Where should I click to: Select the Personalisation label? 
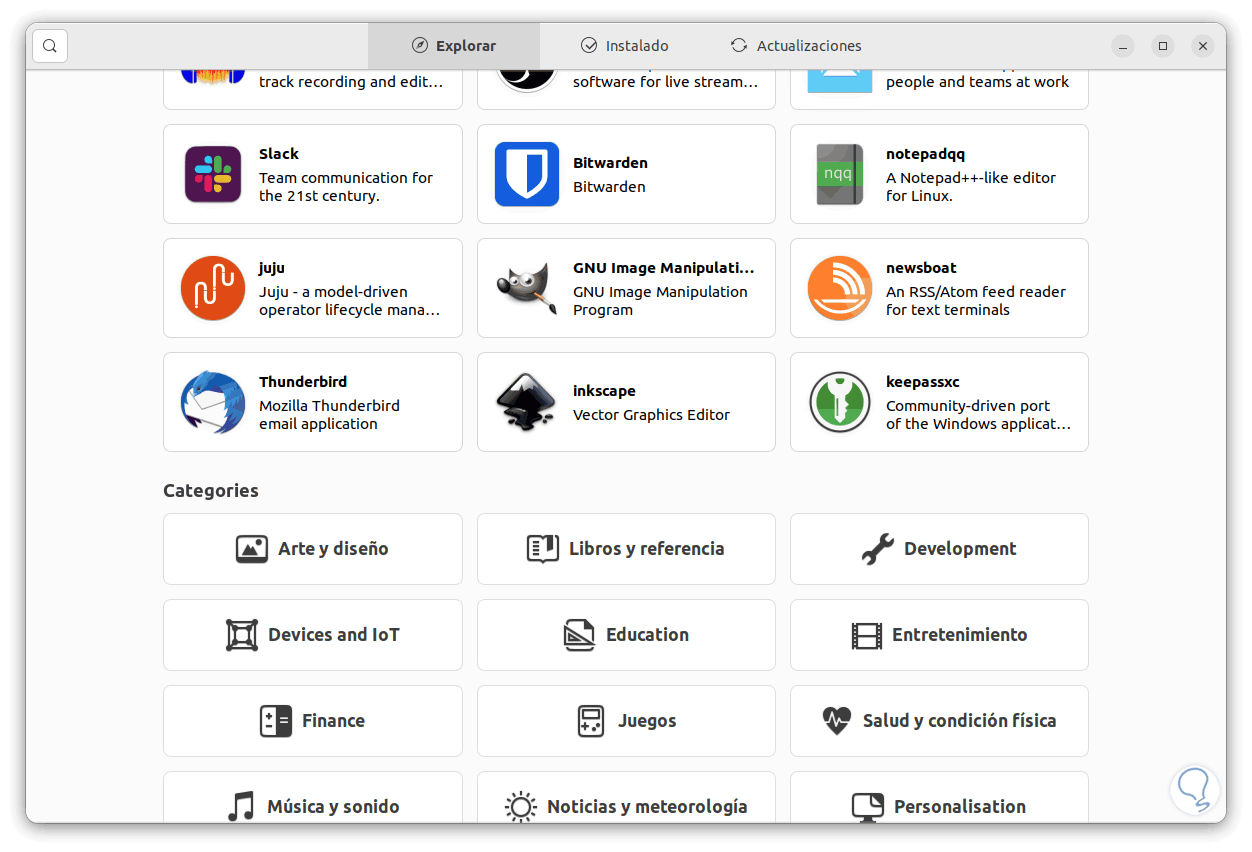coord(960,807)
